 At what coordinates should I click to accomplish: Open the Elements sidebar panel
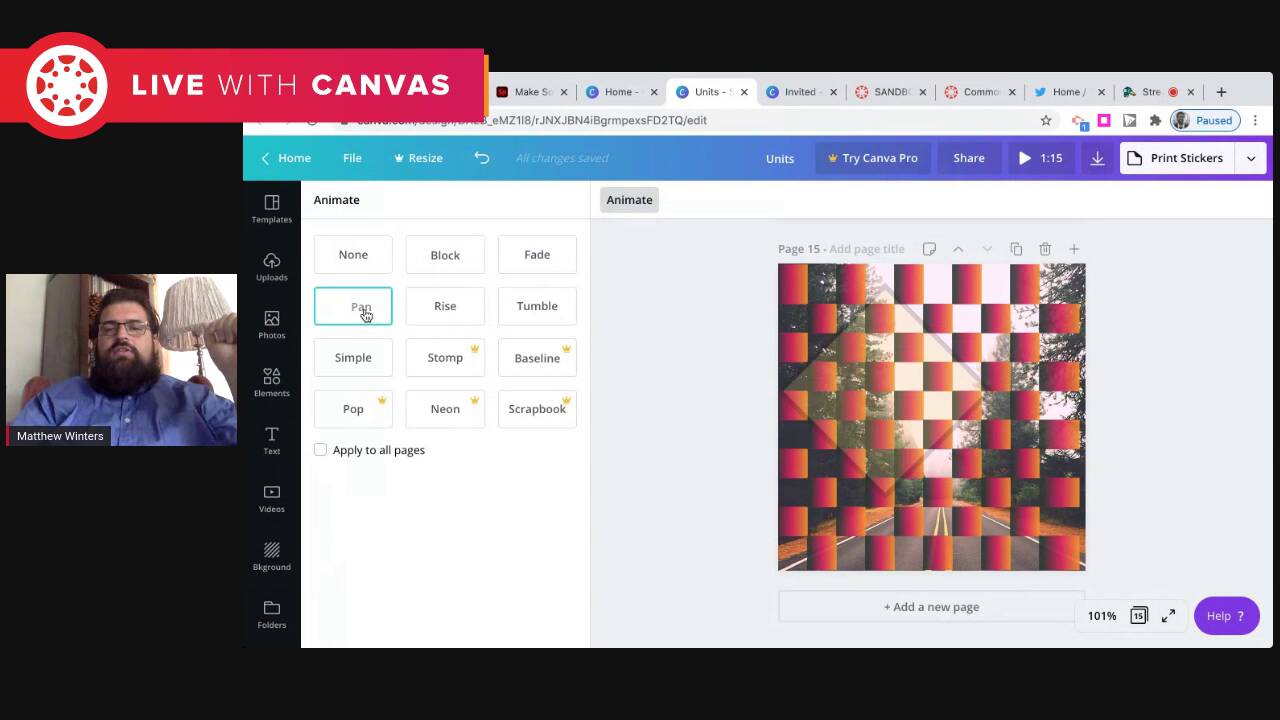pyautogui.click(x=271, y=382)
